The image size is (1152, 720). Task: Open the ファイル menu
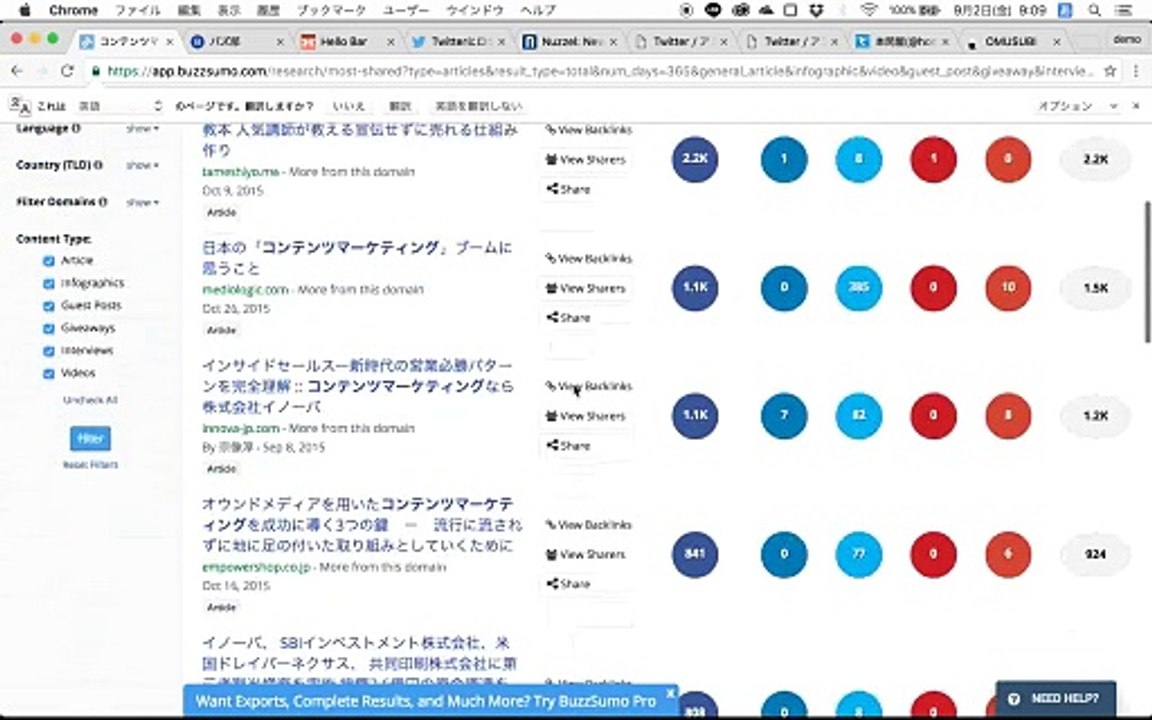click(137, 10)
